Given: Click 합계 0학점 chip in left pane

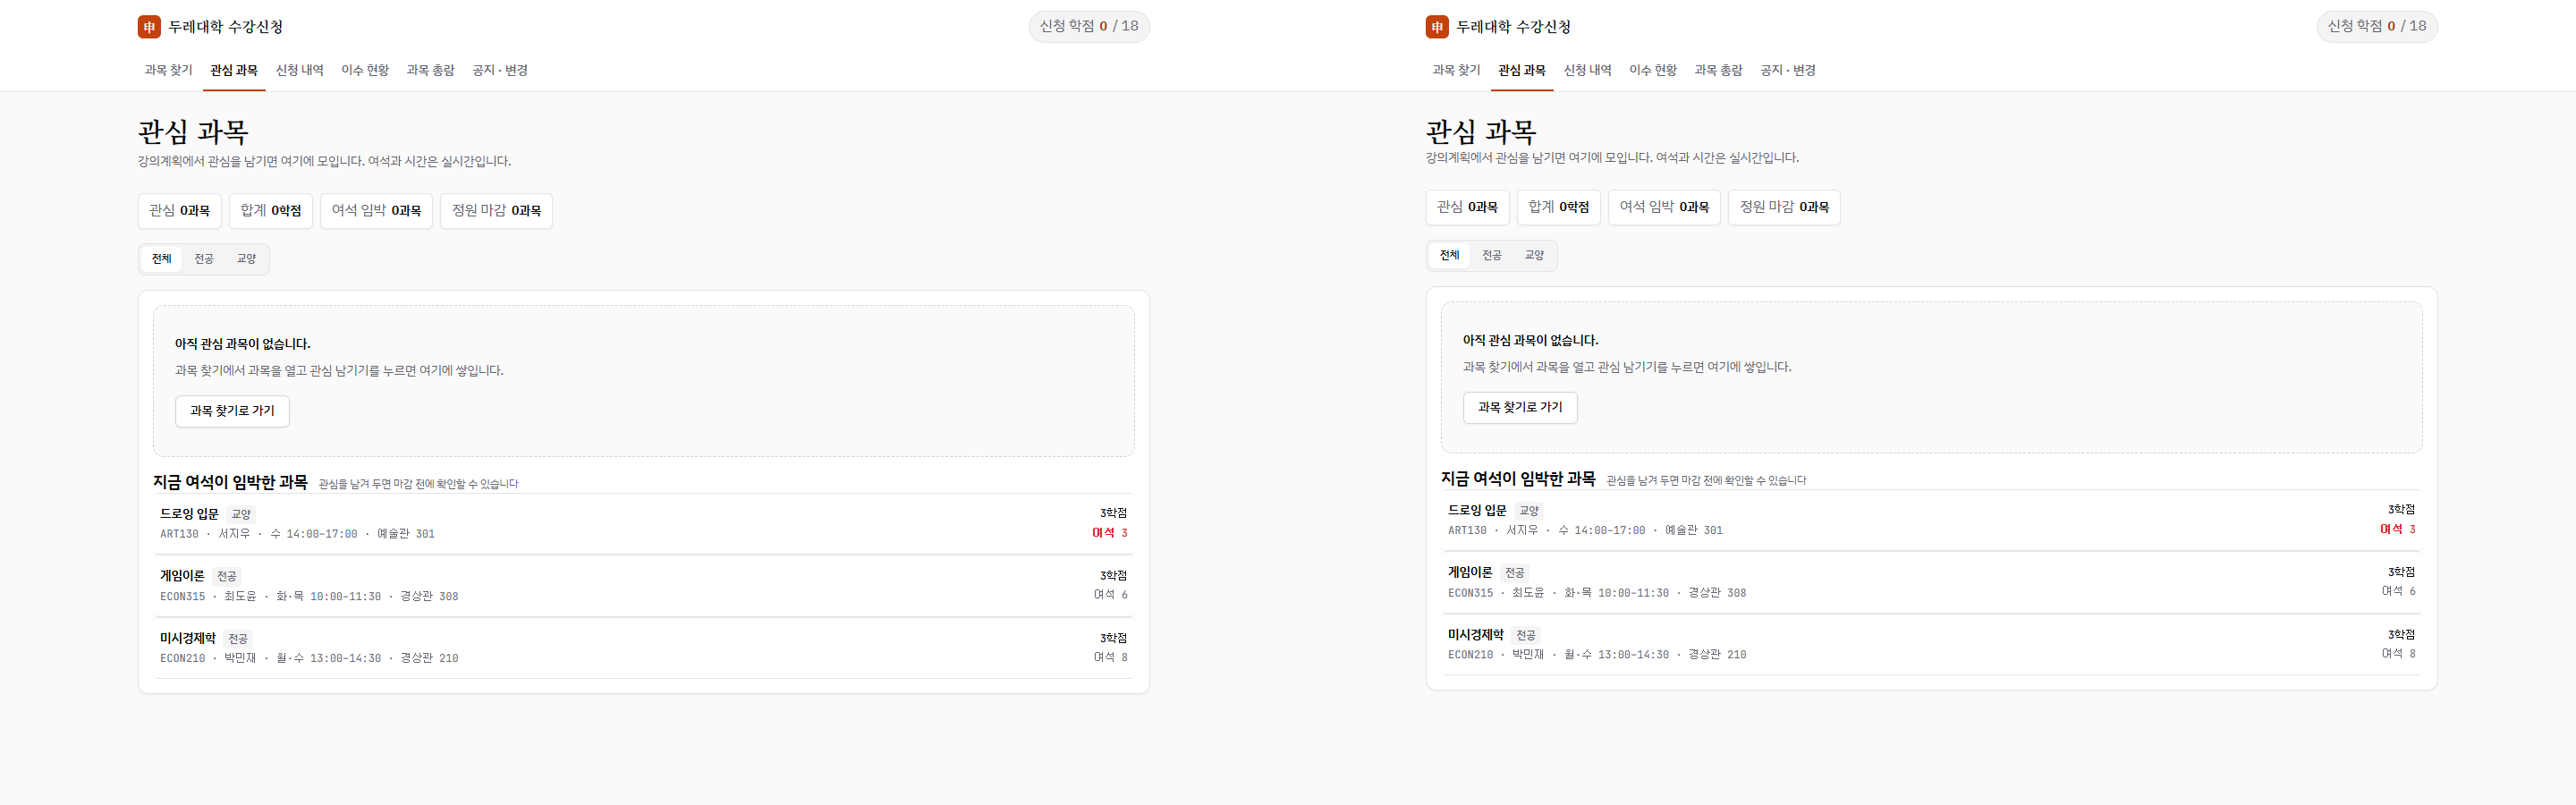Looking at the screenshot, I should click(x=271, y=211).
